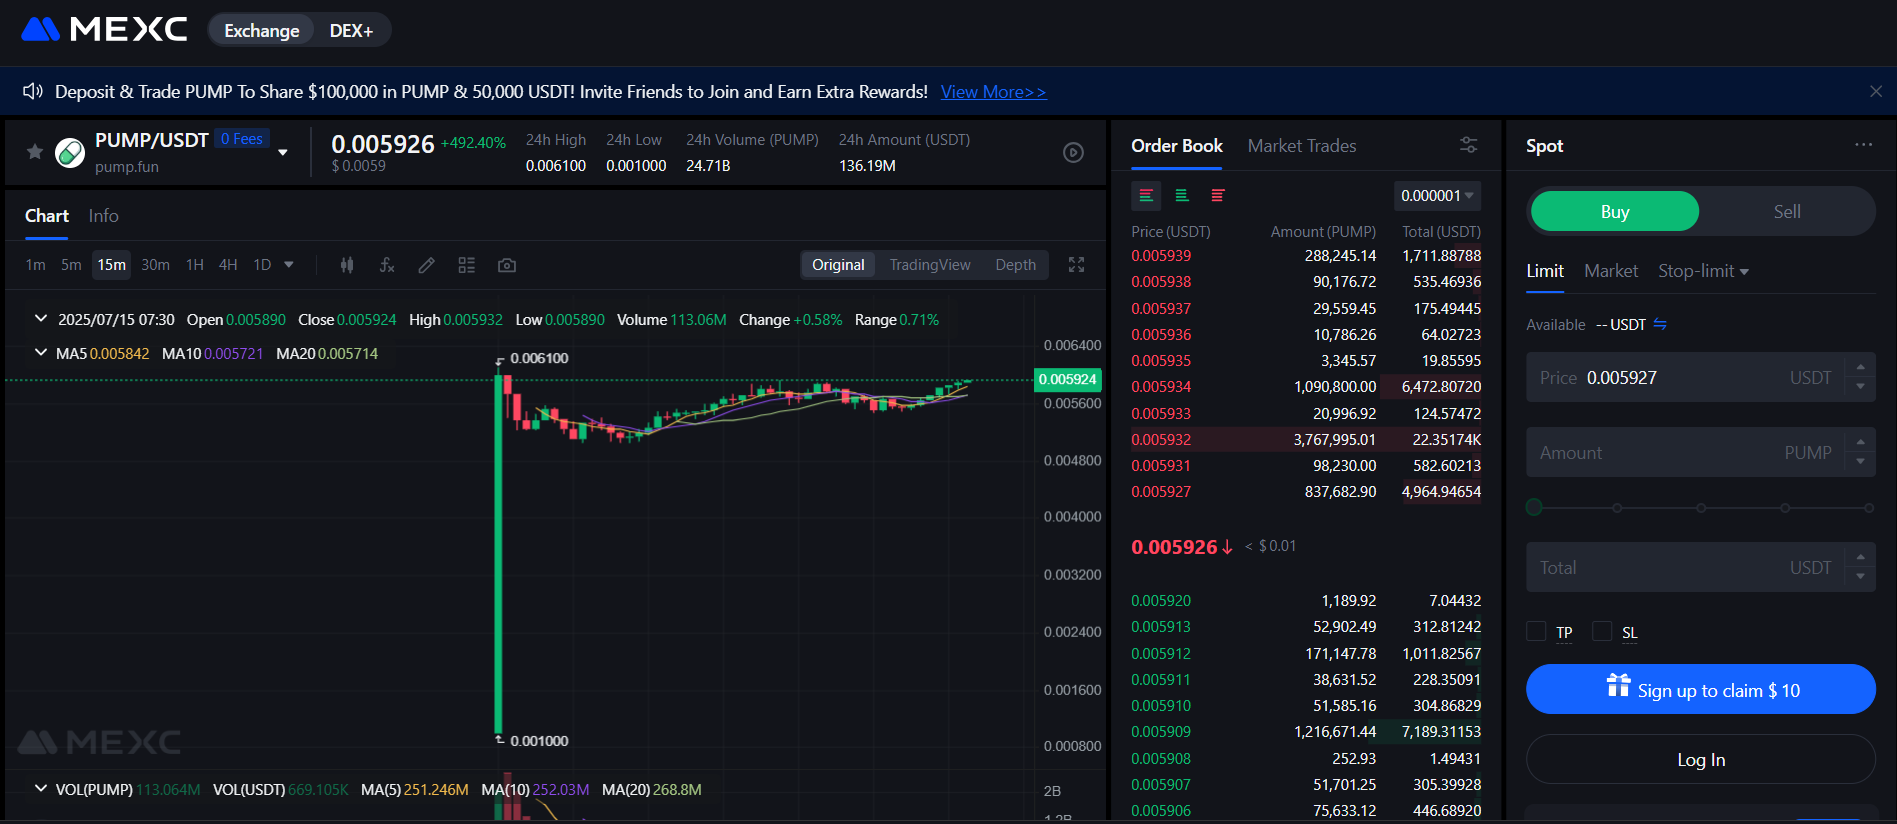Enable the TP checkbox
This screenshot has height=824, width=1897.
(x=1536, y=631)
